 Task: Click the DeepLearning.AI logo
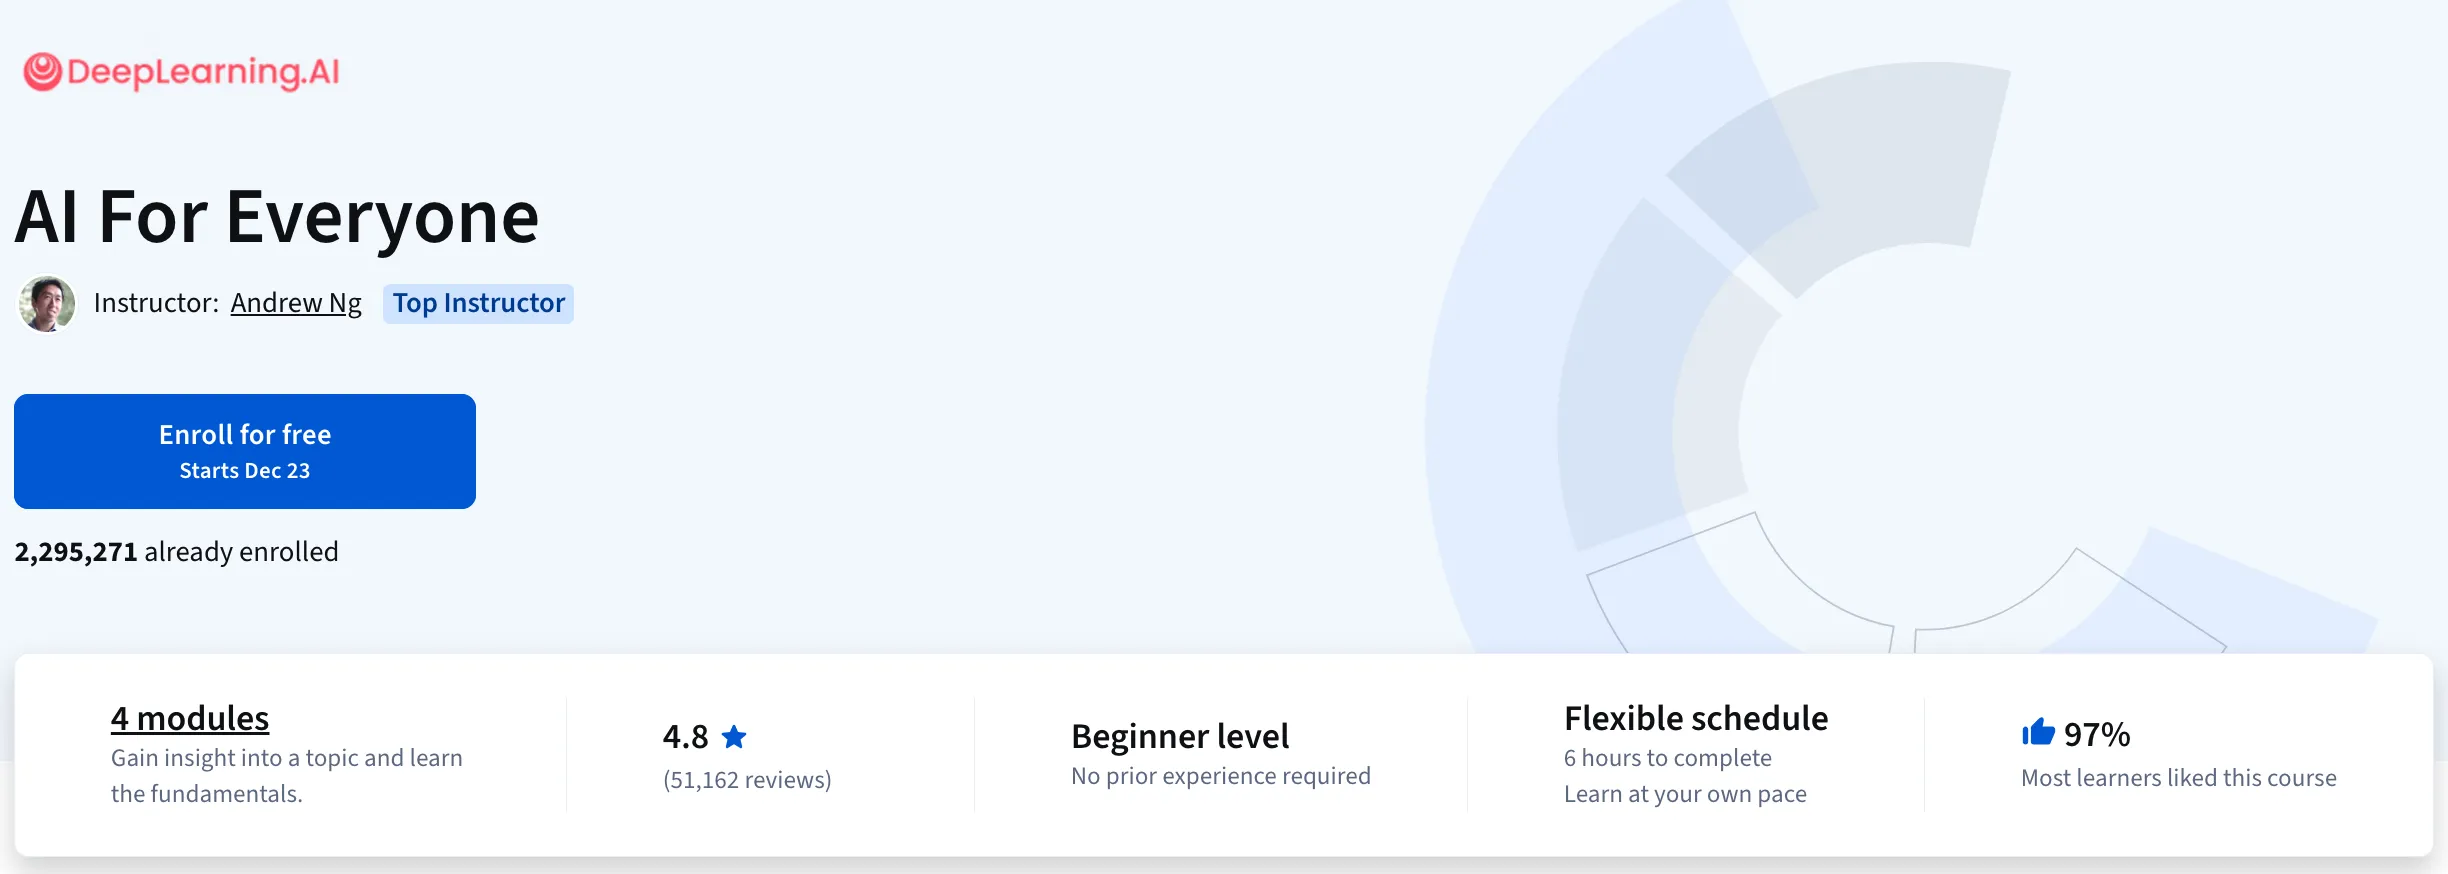[182, 72]
